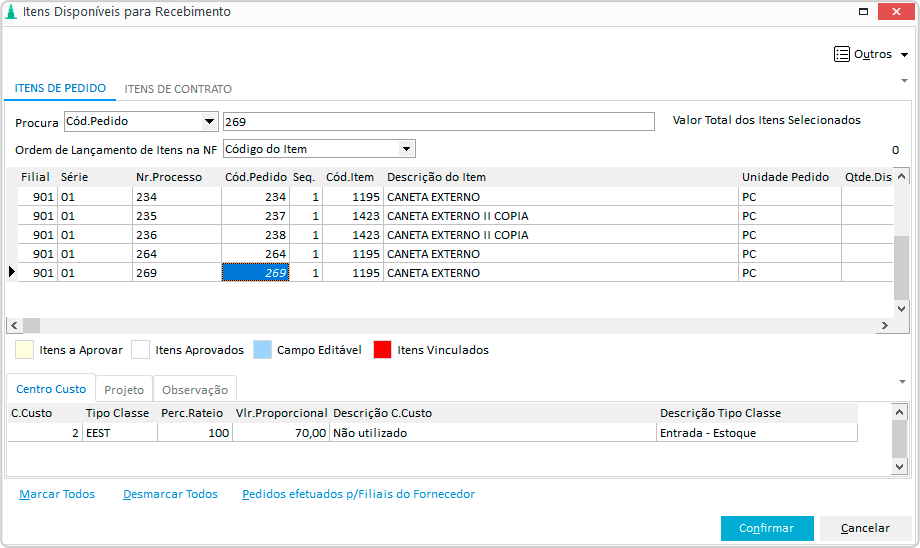Viewport: 920px width, 548px height.
Task: Open the Outros list icon menu
Action: 842,54
